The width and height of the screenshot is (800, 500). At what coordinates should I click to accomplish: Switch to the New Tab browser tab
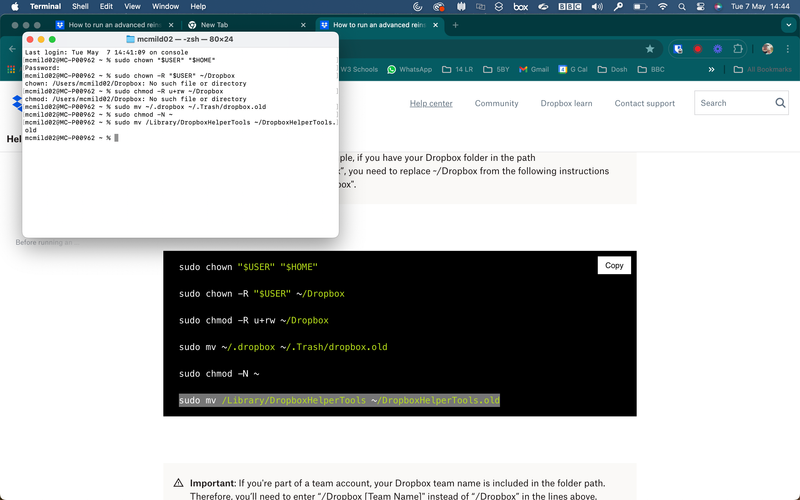220,25
